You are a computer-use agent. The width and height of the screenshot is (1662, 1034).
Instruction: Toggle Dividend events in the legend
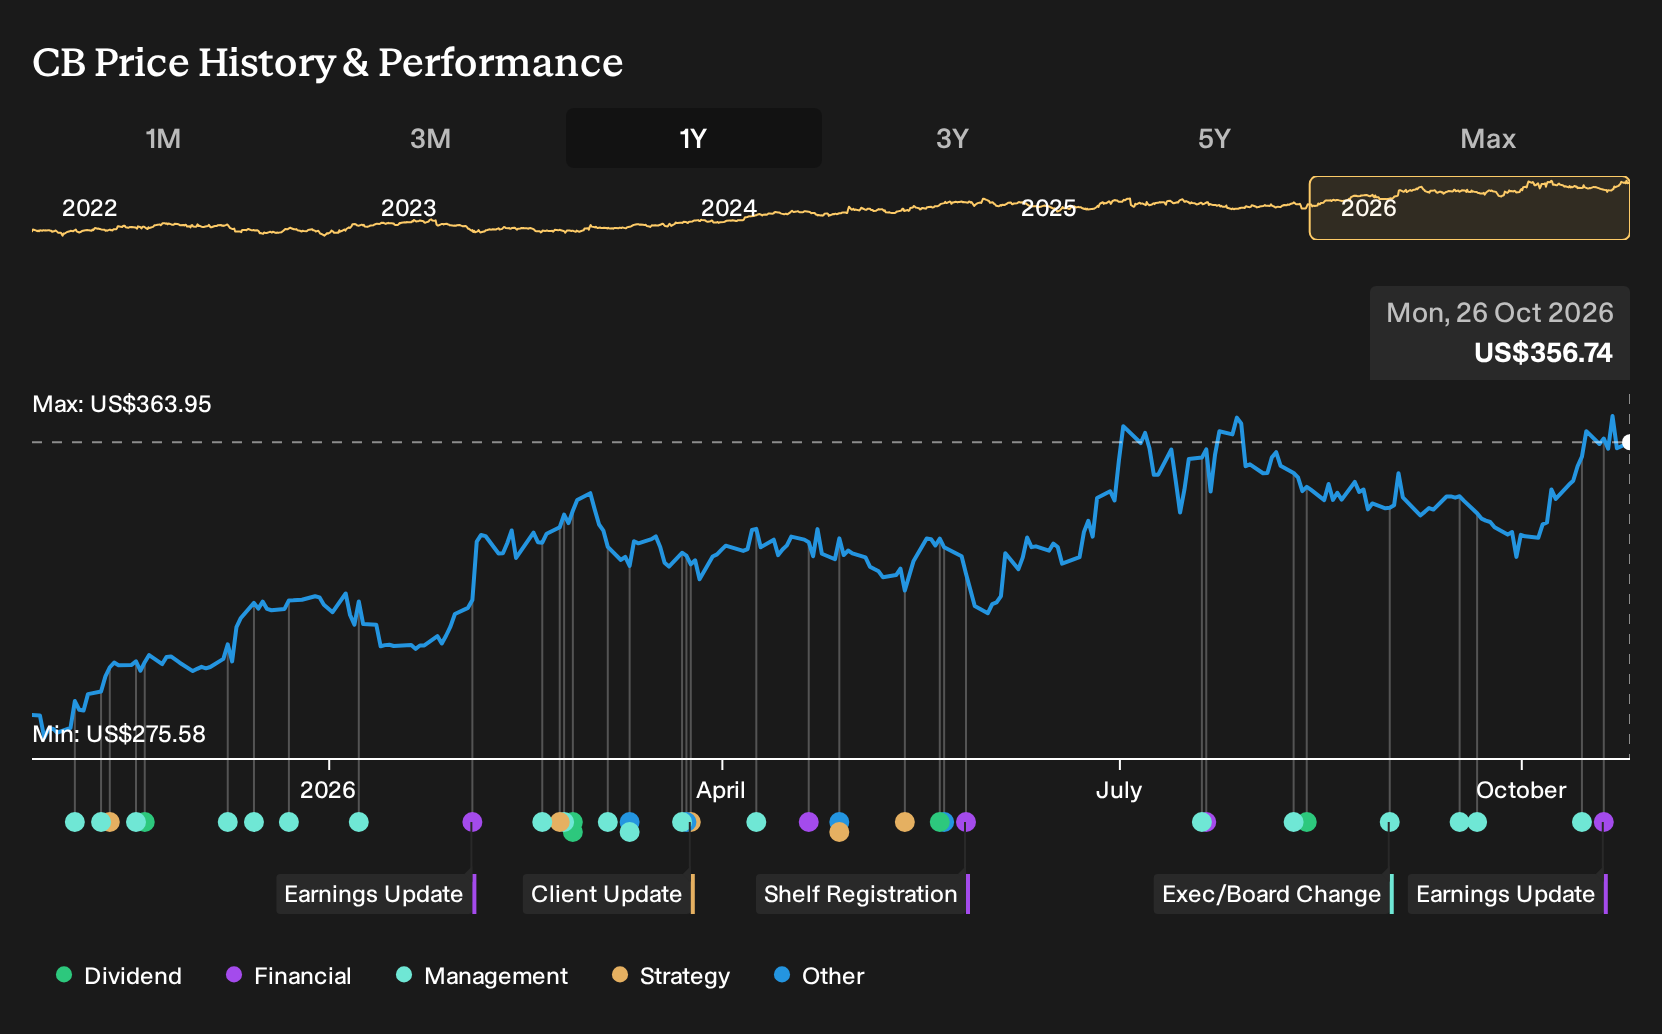tap(119, 976)
